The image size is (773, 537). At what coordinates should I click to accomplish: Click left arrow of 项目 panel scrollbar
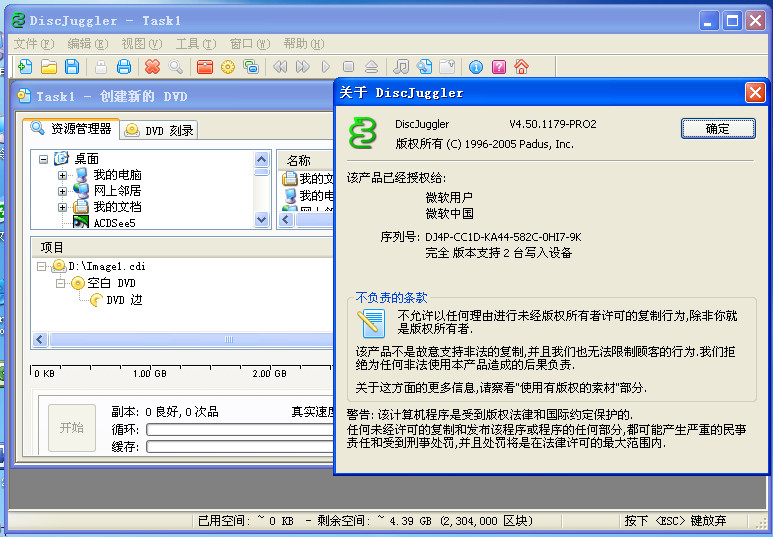click(40, 340)
